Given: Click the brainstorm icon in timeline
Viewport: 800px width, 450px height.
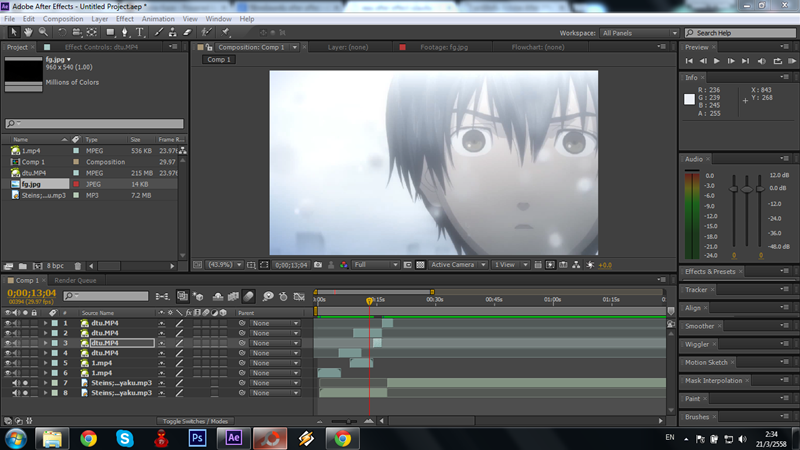Looking at the screenshot, I should [268, 296].
